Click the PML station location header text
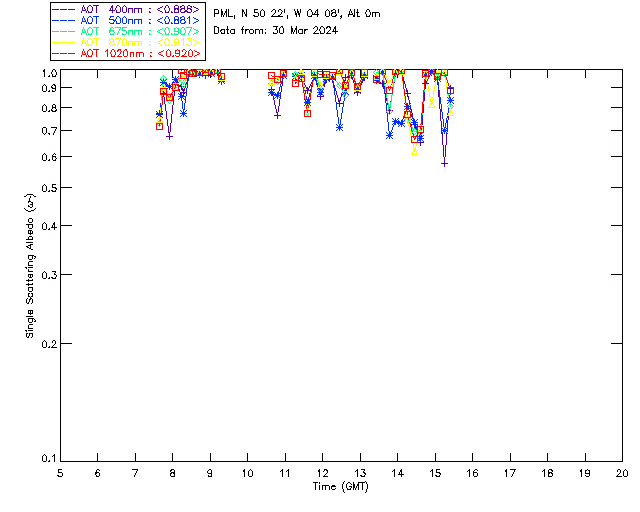Screen dimensions: 640x512 coord(297,14)
